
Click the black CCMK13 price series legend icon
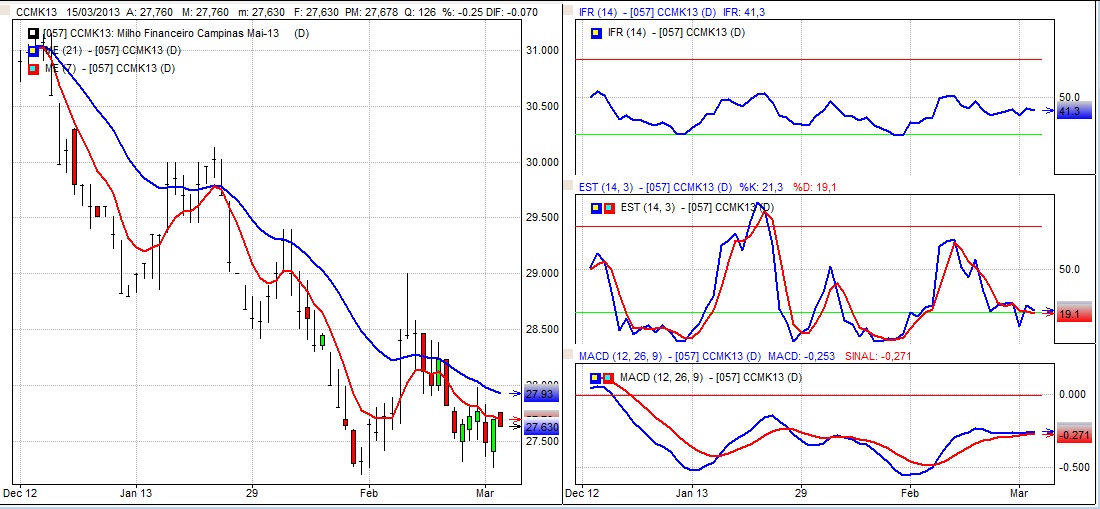(x=33, y=33)
